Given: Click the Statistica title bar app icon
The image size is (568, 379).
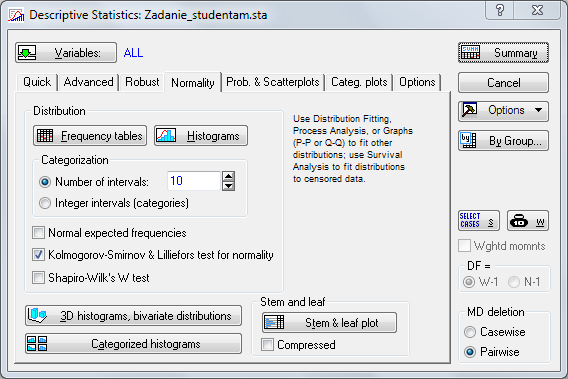Looking at the screenshot, I should [x=17, y=15].
